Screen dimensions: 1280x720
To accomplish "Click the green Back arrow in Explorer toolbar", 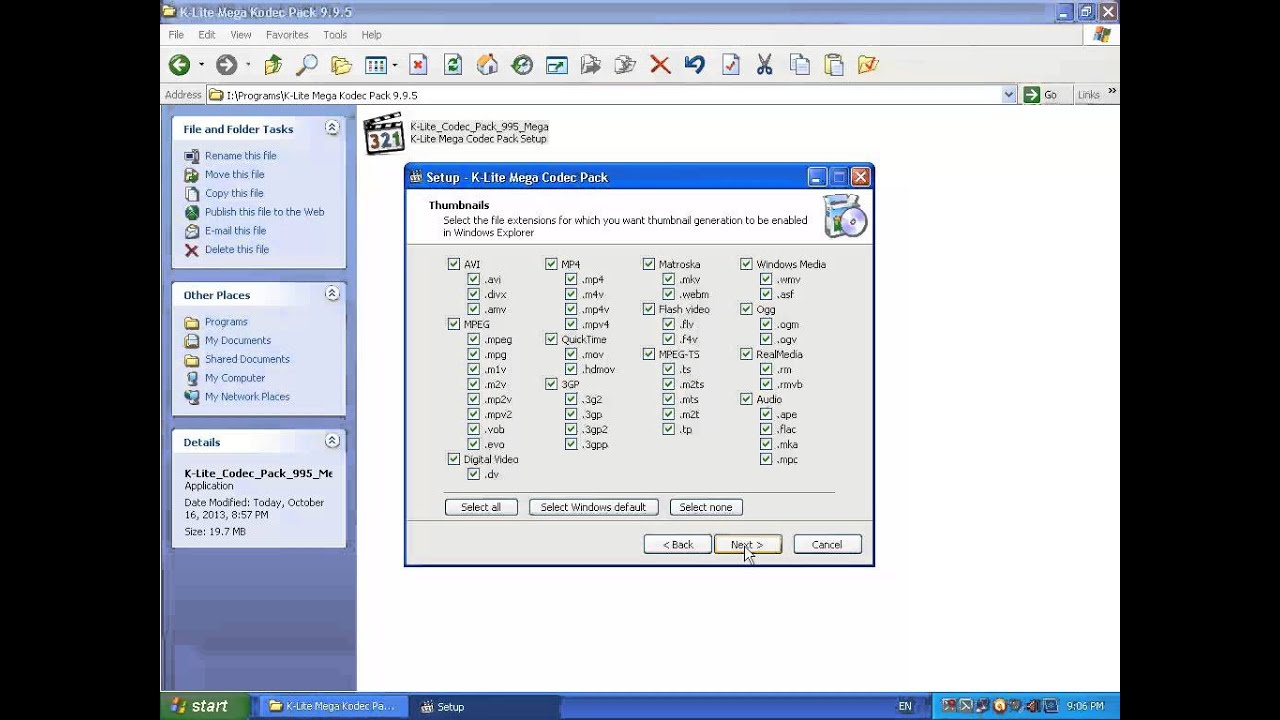I will [x=179, y=65].
